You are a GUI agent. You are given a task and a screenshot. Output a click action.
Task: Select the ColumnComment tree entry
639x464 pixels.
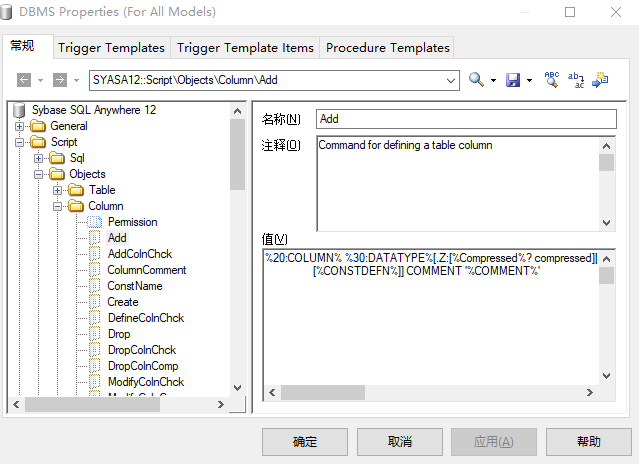click(147, 270)
